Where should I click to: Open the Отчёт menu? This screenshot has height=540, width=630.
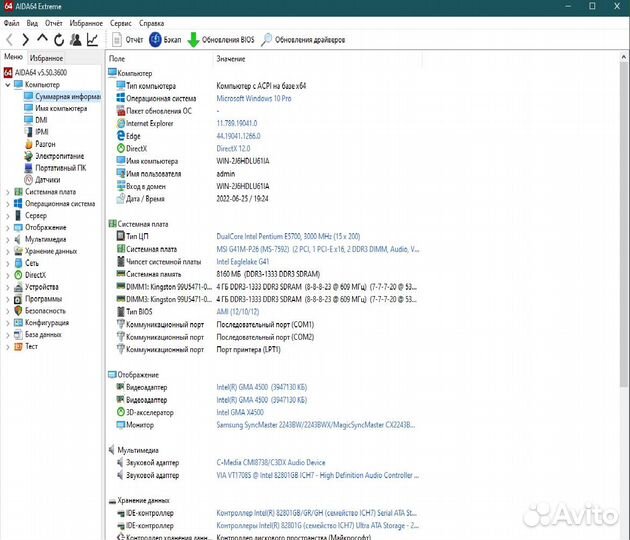pos(54,23)
